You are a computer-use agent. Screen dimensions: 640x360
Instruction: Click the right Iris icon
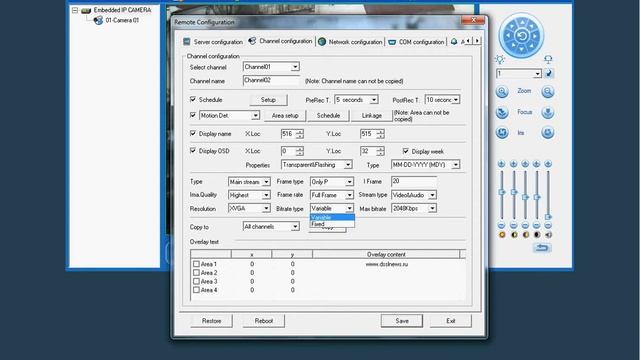click(x=547, y=133)
